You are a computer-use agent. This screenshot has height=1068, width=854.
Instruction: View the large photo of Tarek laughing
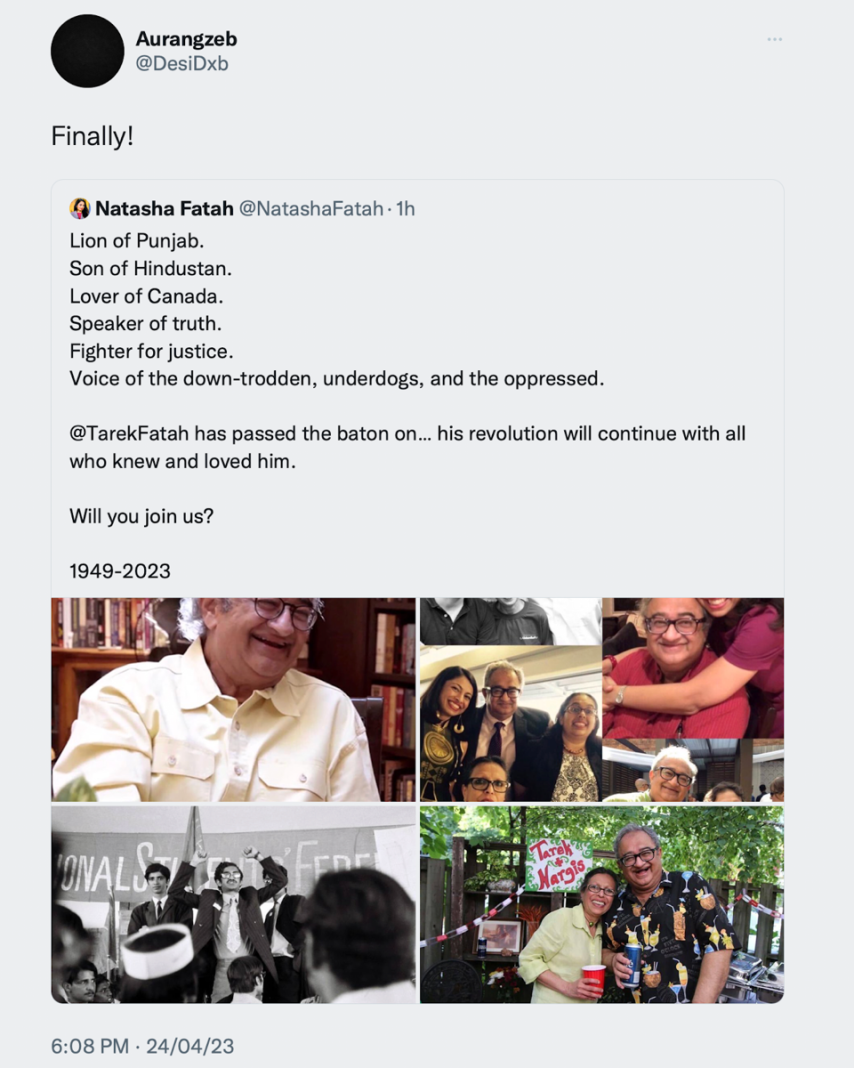click(232, 698)
